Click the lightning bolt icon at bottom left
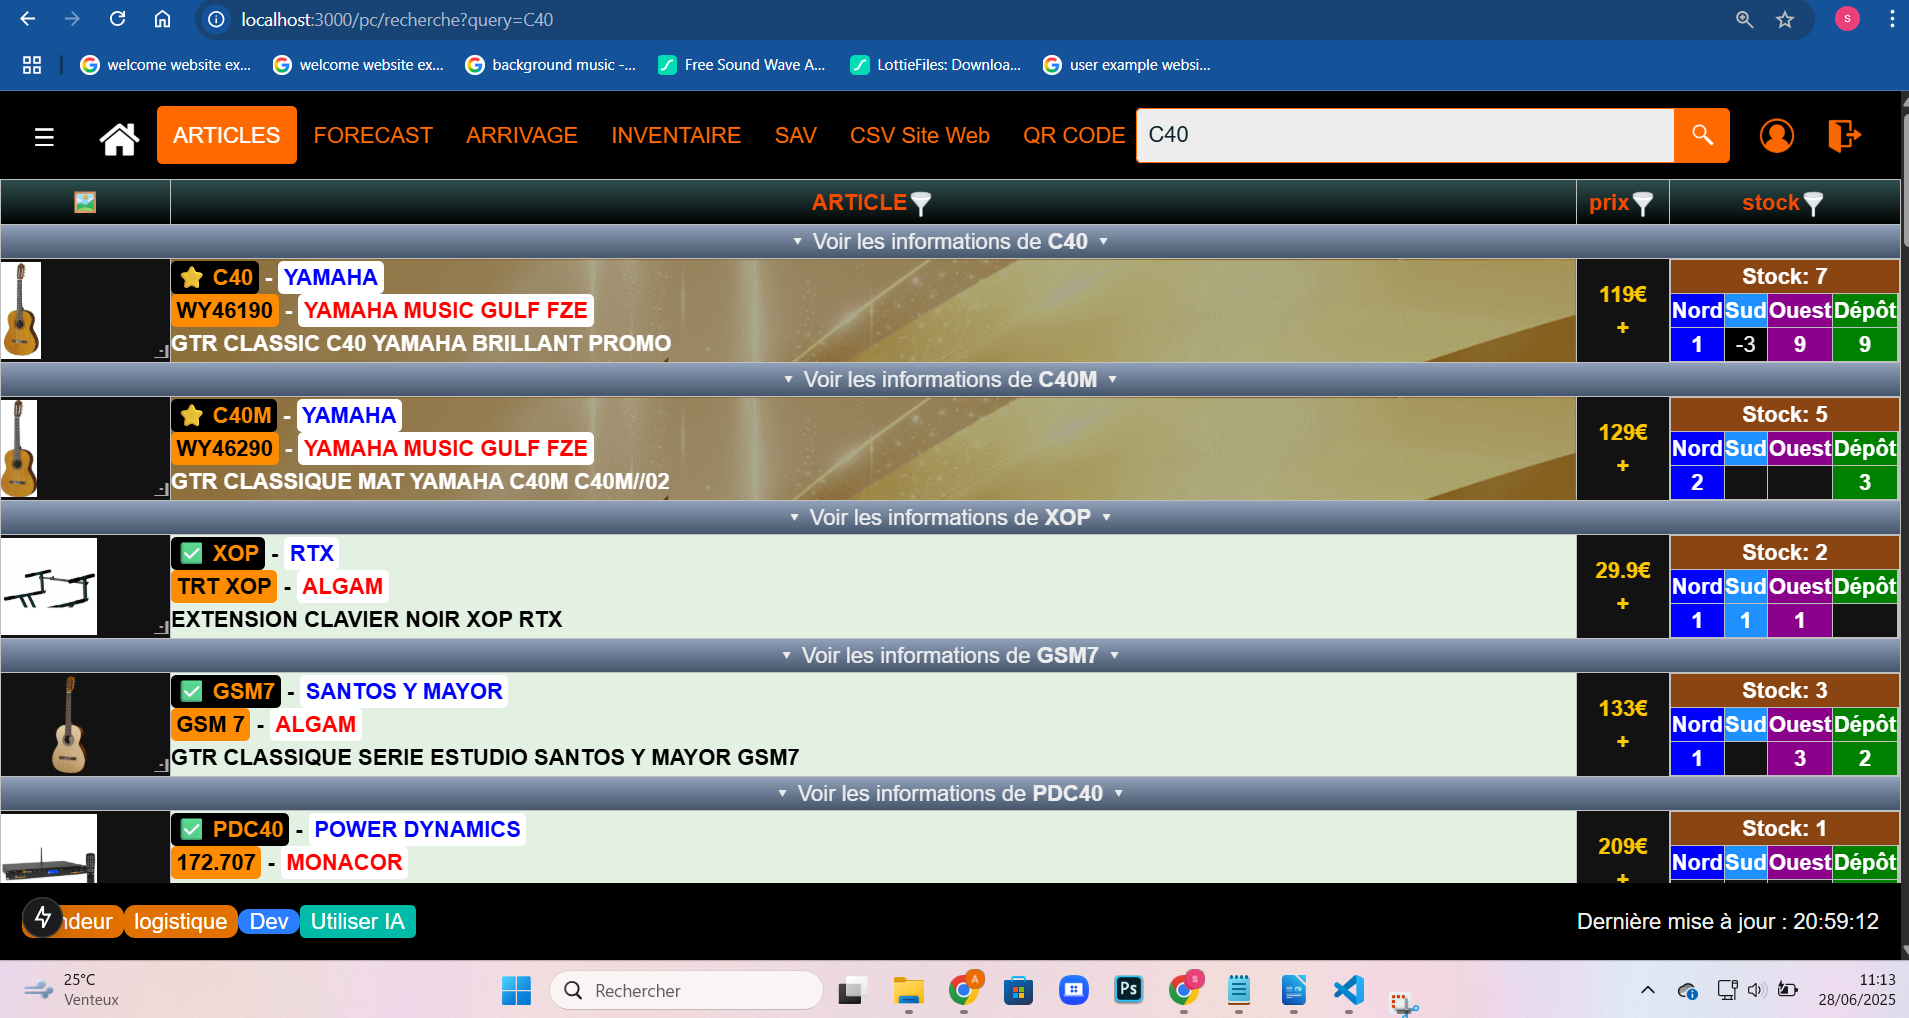This screenshot has height=1018, width=1909. (x=43, y=917)
